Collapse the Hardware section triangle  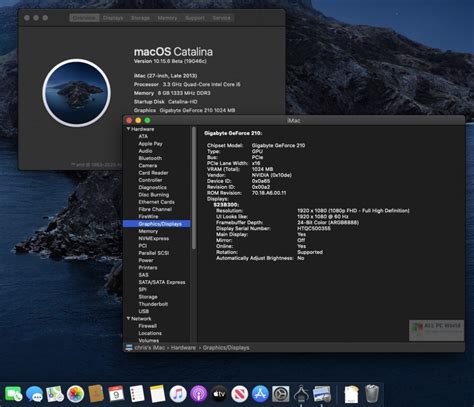coord(128,129)
